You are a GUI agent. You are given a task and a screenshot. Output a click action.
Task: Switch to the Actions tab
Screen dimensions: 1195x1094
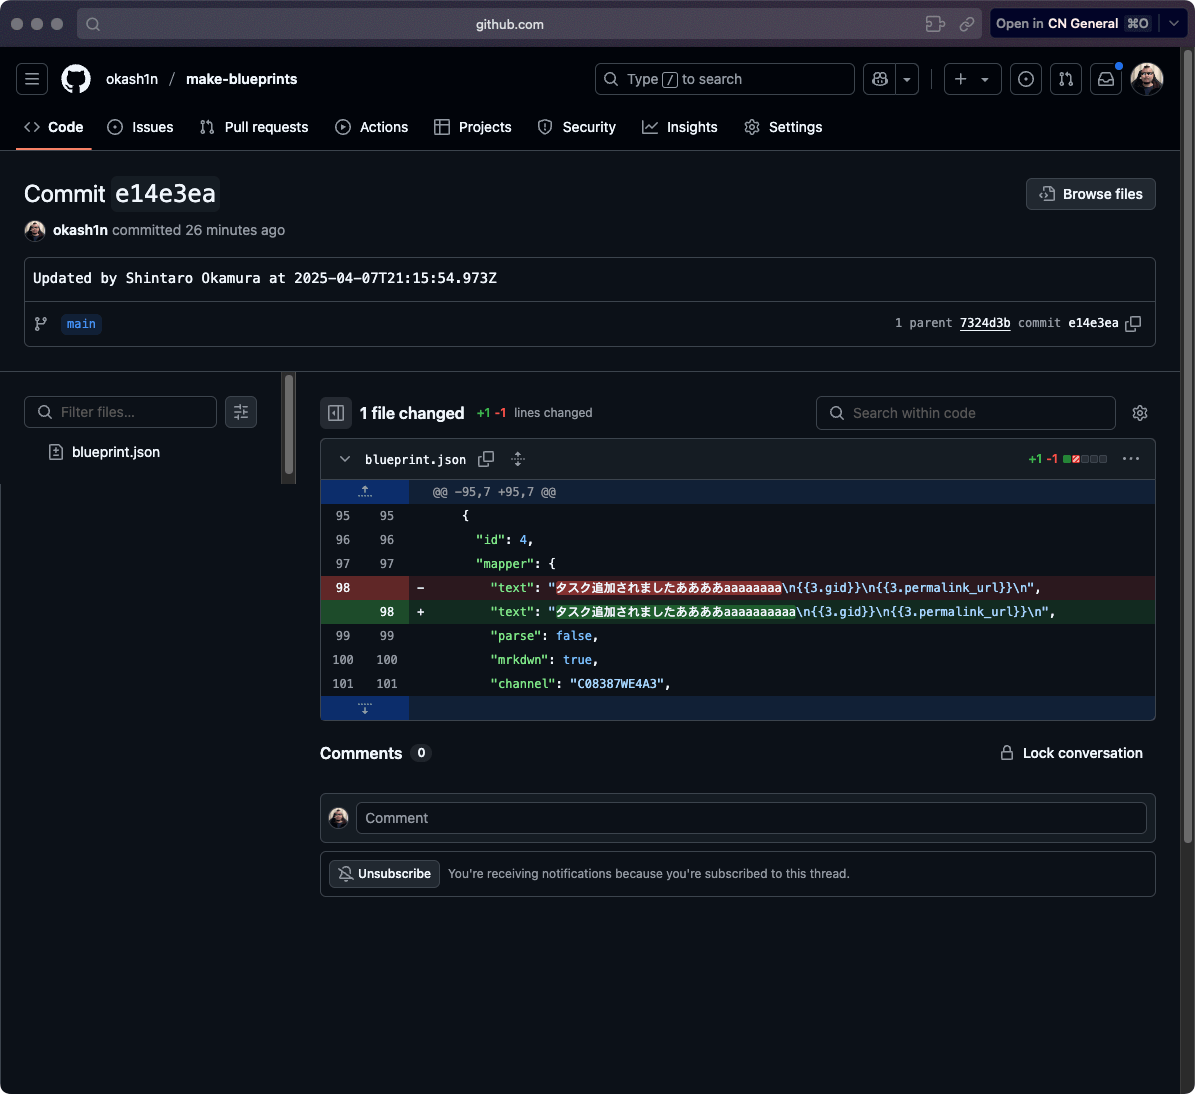point(372,127)
